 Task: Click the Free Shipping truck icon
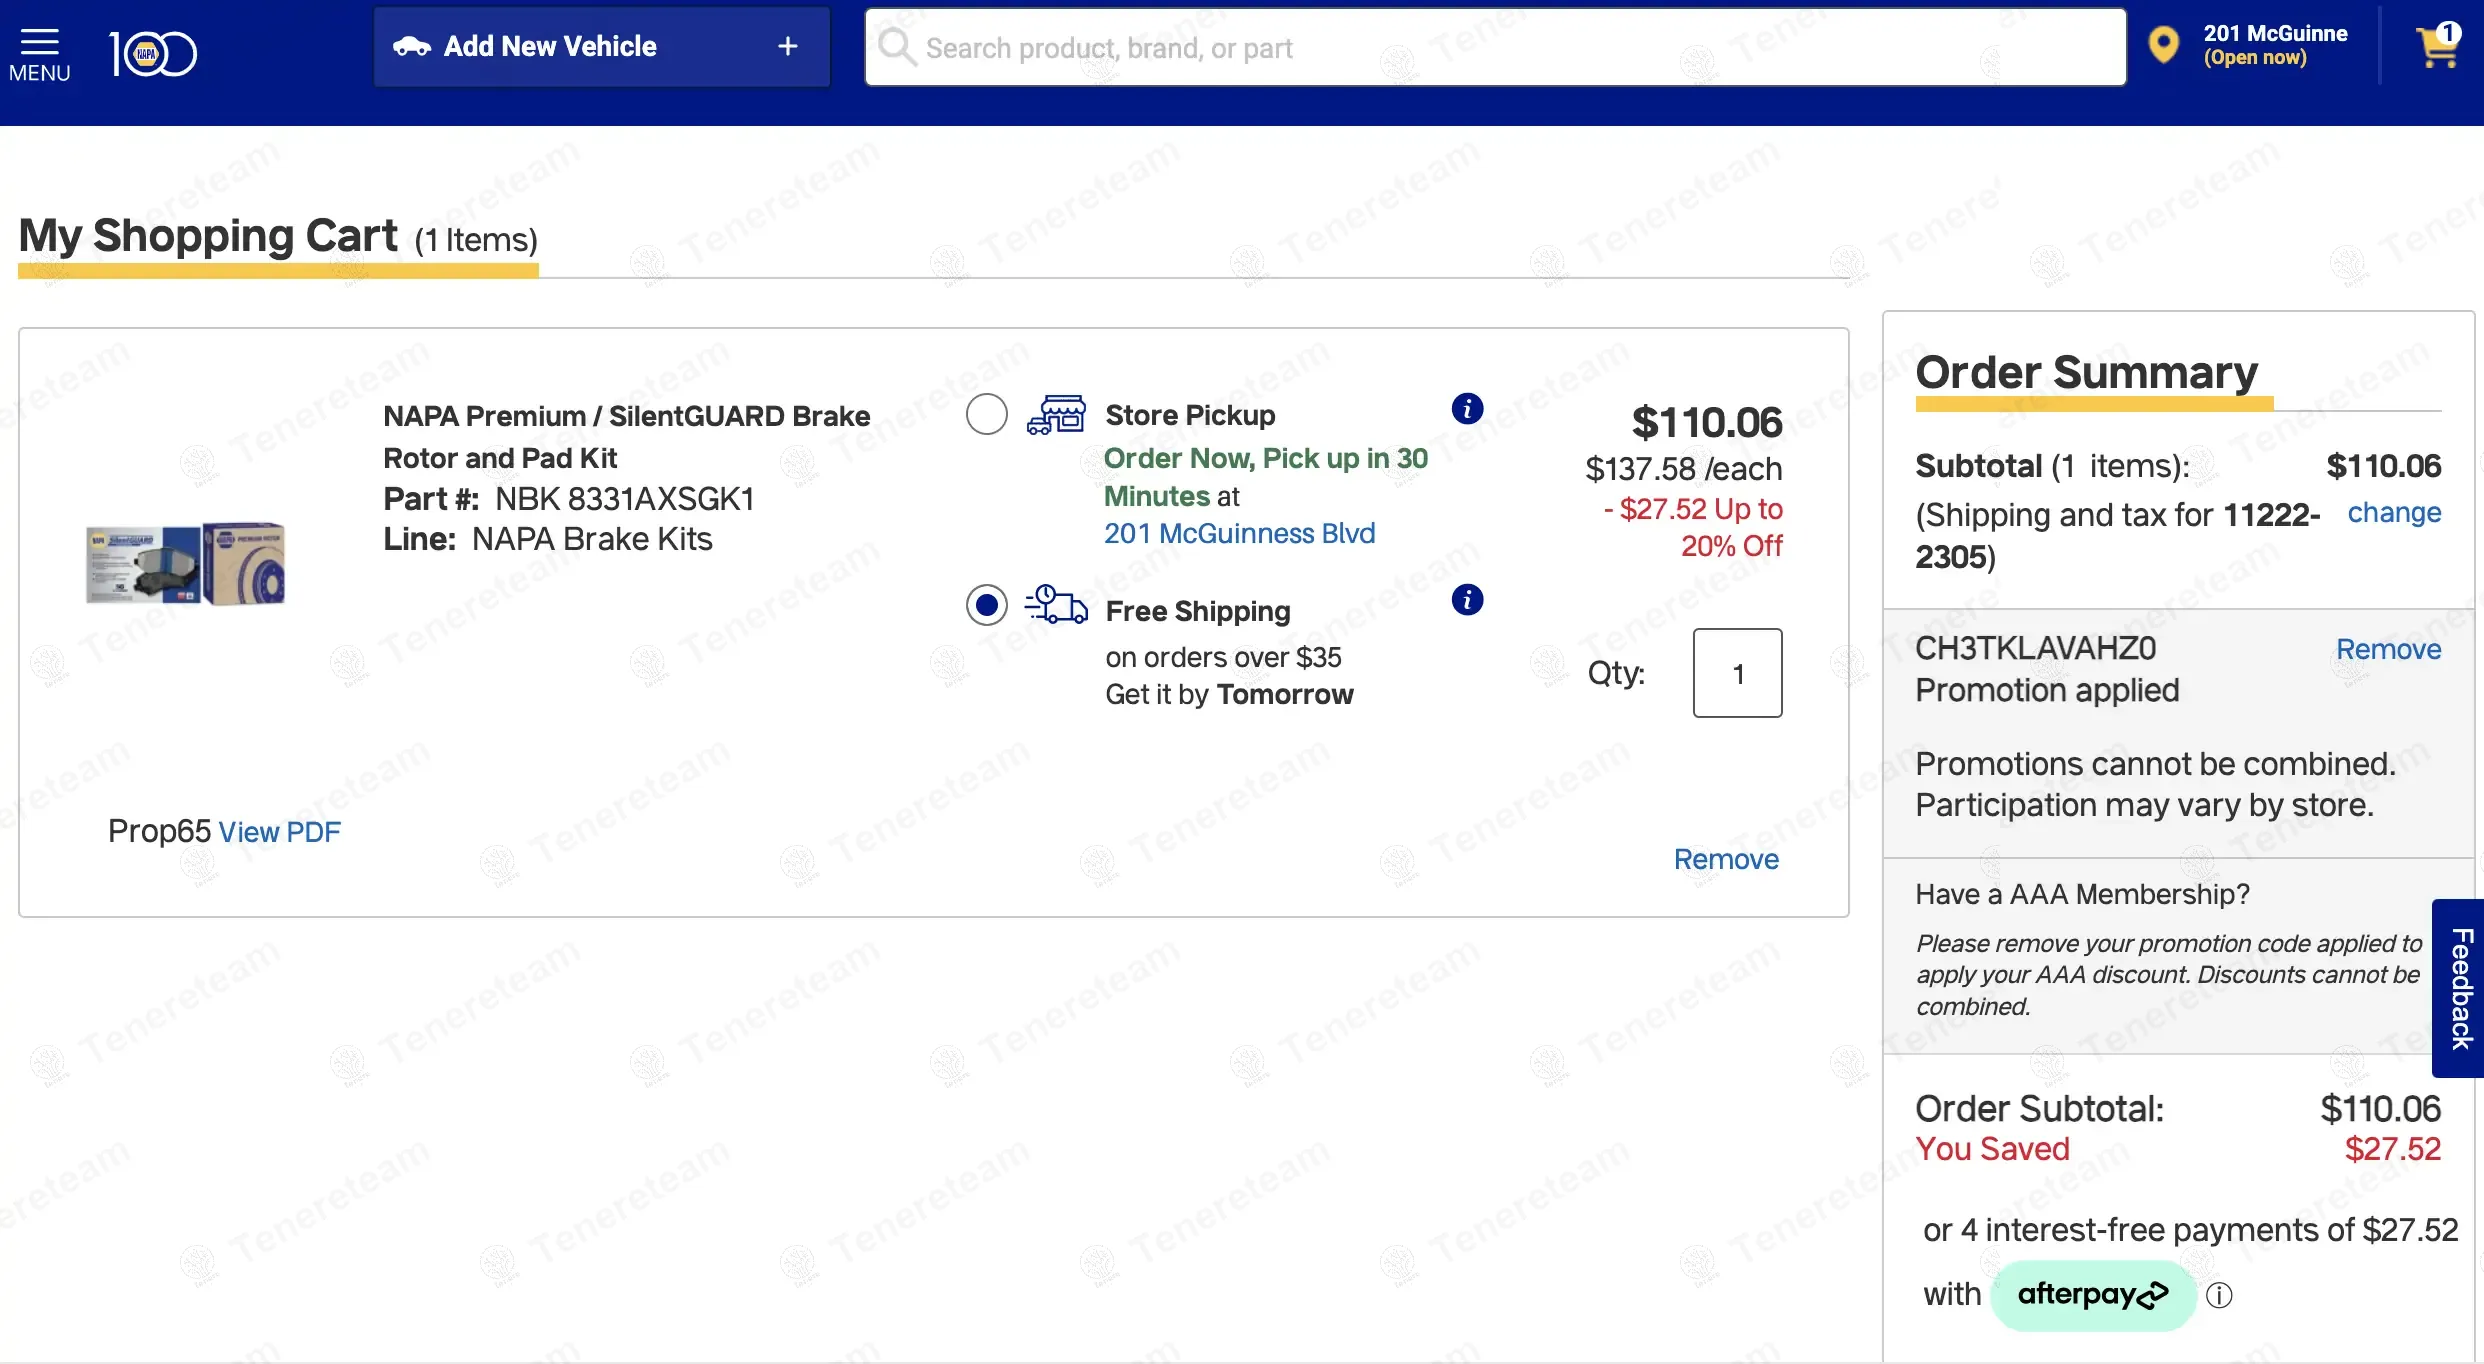(1056, 605)
